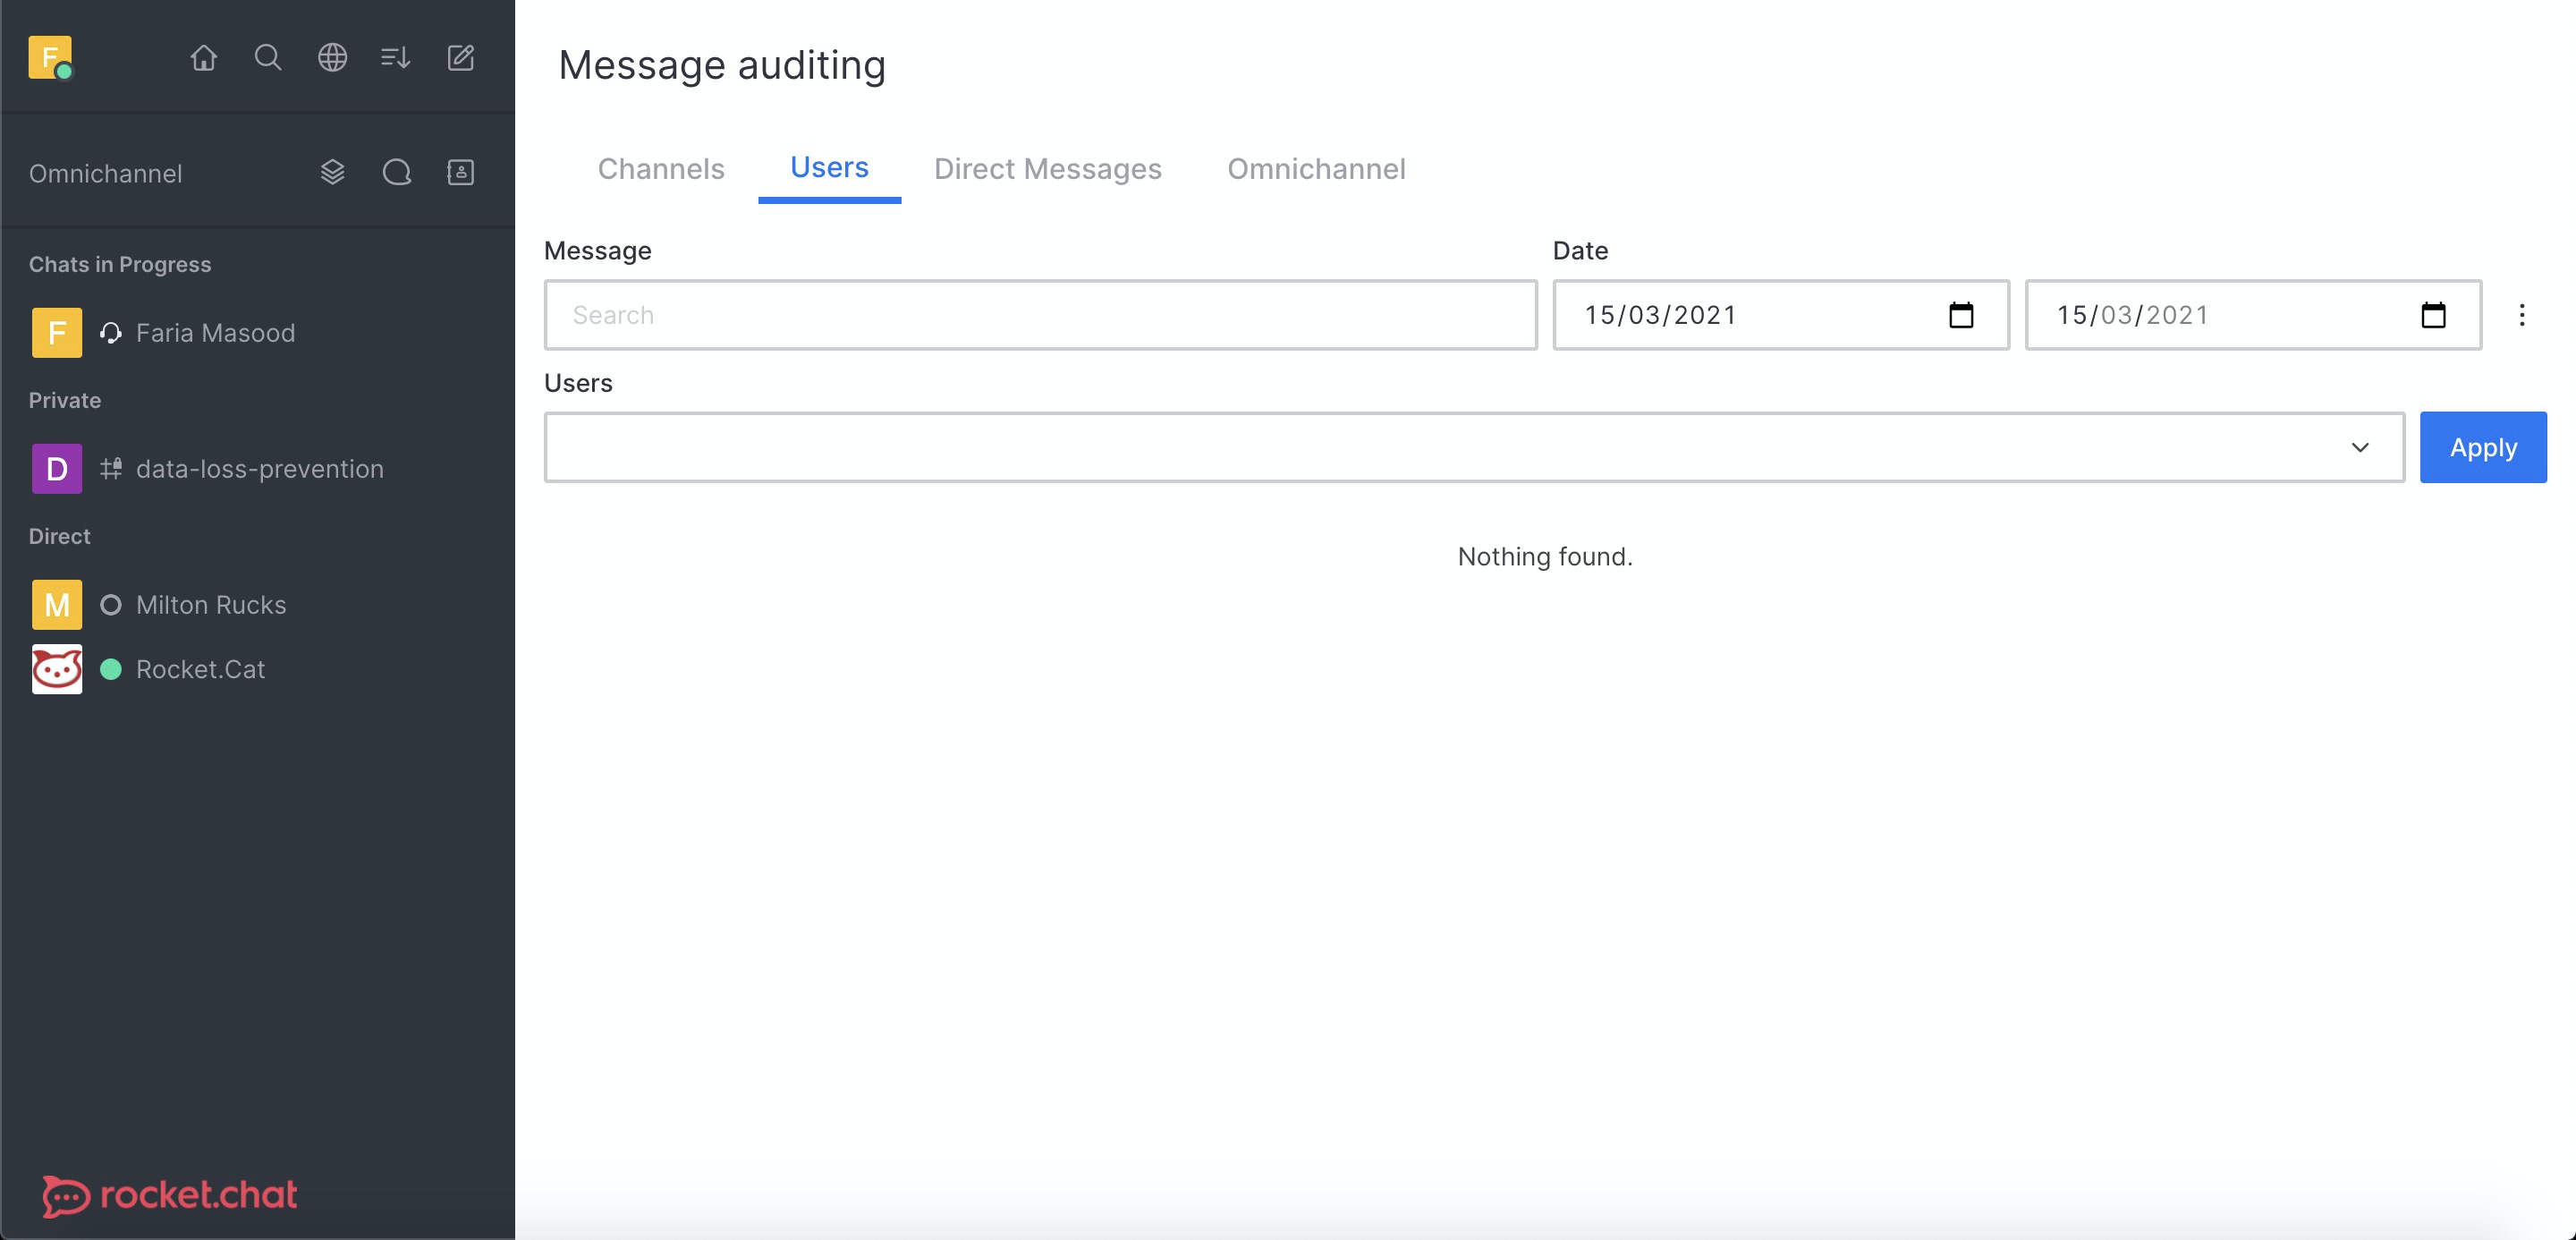
Task: Open the sort options icon
Action: tap(396, 58)
